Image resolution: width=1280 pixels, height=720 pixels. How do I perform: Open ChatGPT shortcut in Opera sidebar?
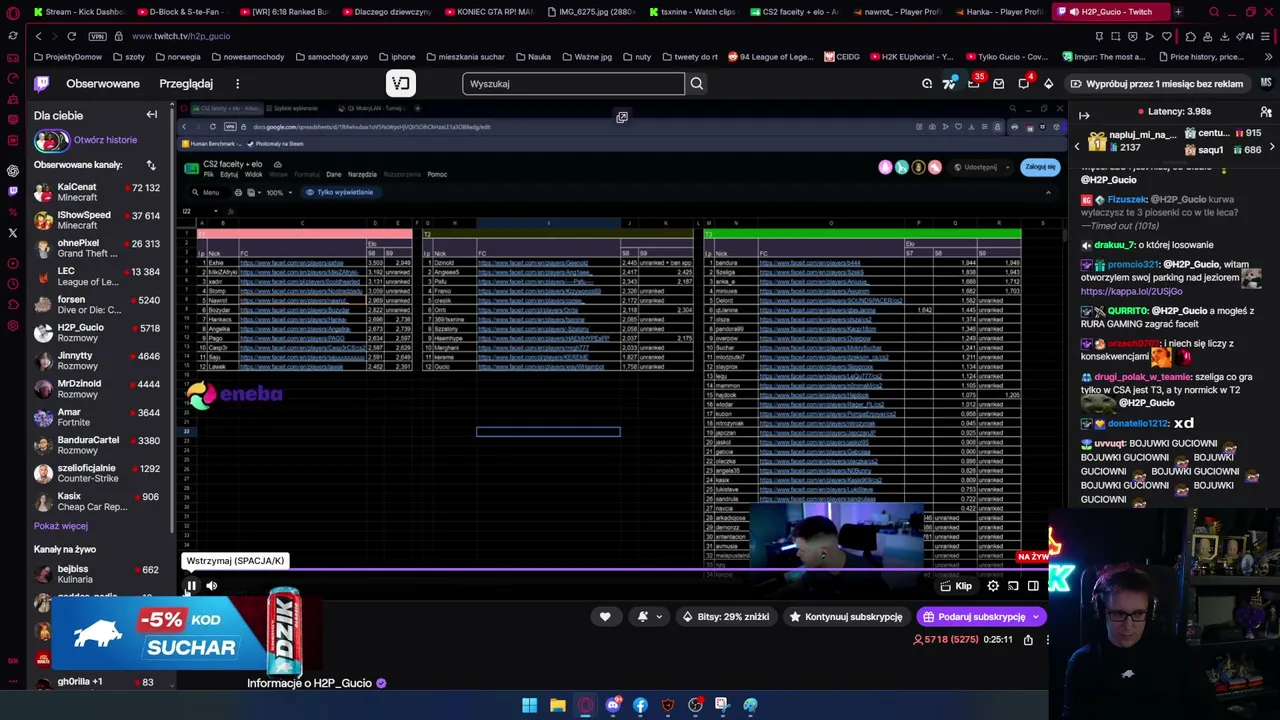(13, 171)
